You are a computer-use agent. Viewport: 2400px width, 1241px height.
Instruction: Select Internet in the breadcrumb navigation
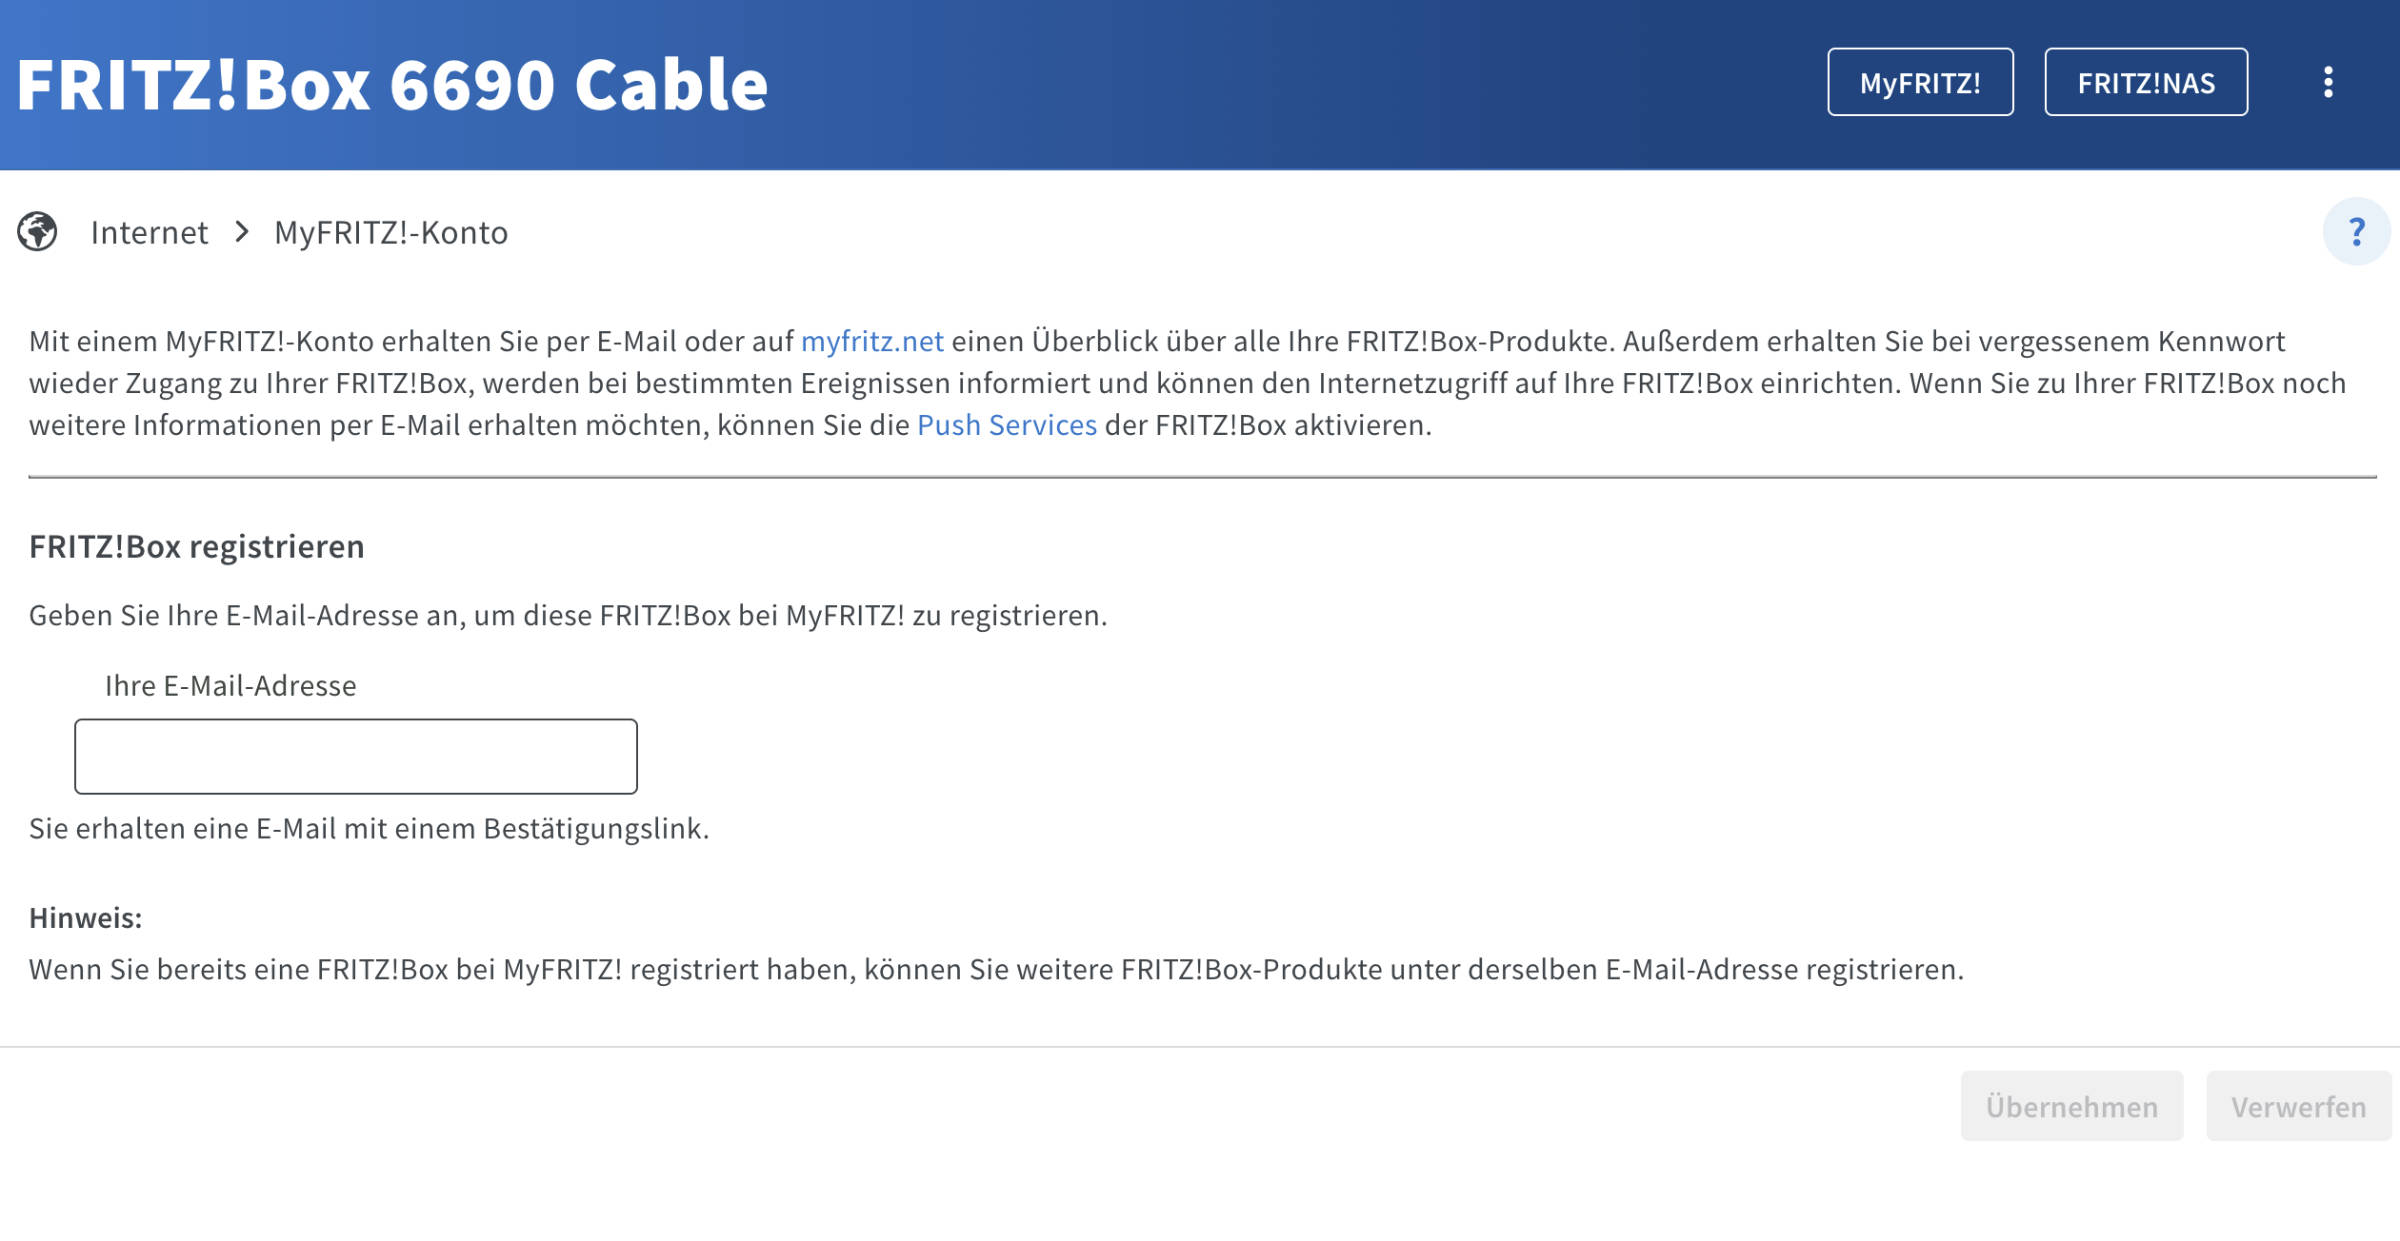click(150, 231)
